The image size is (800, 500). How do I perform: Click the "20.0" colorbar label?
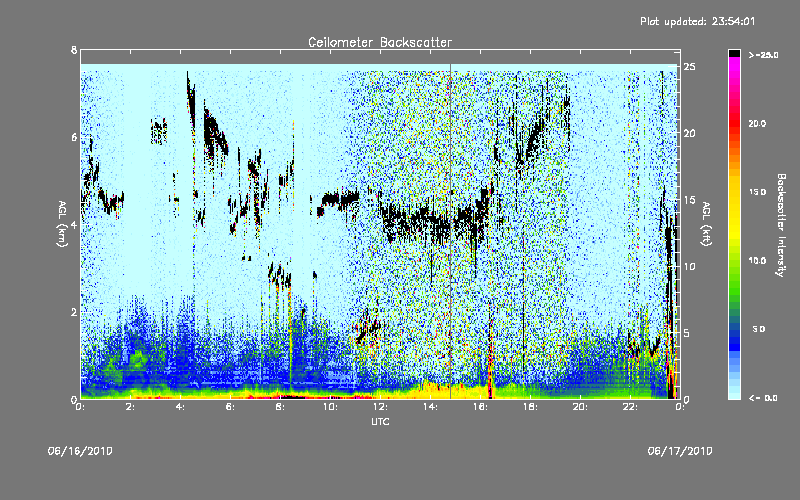point(757,123)
